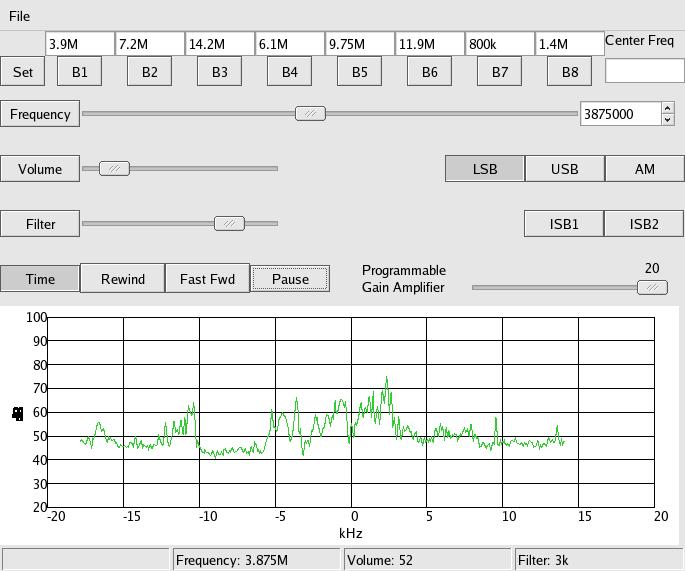Image resolution: width=685 pixels, height=571 pixels.
Task: Click the Frequency button
Action: [x=40, y=114]
